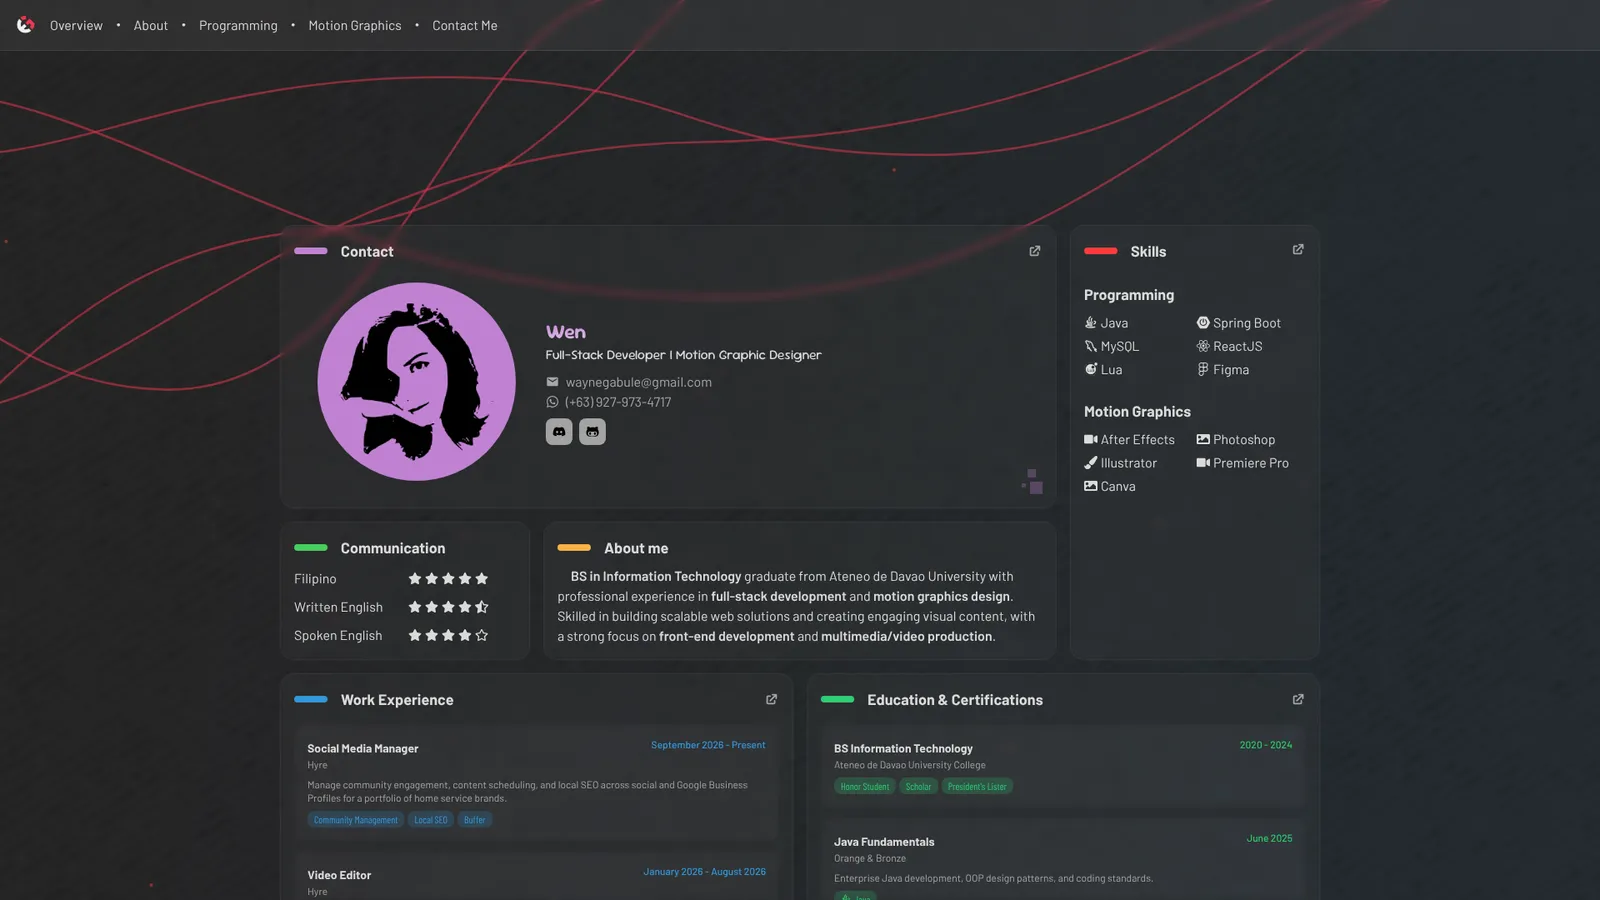Open the Contact card's external link icon
The height and width of the screenshot is (900, 1600).
pyautogui.click(x=1035, y=251)
